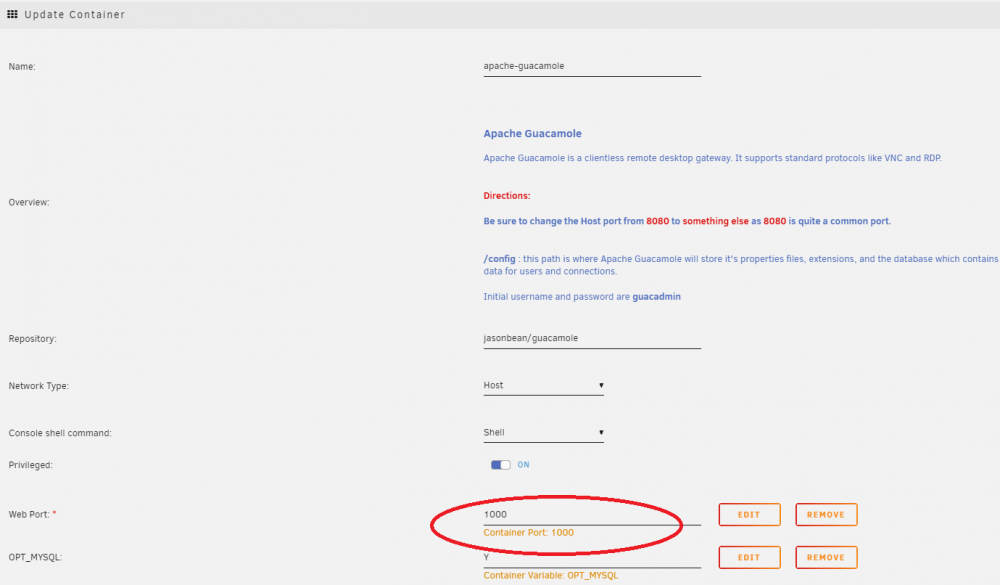Viewport: 1000px width, 585px height.
Task: Click the '/config' path text
Action: click(x=499, y=259)
